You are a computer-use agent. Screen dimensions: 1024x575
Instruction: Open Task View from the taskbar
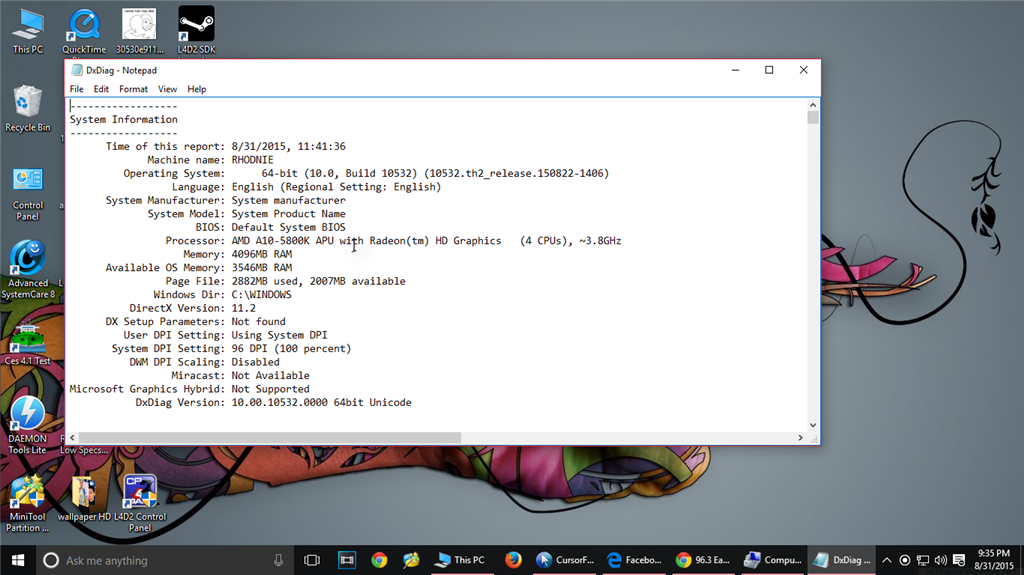pyautogui.click(x=312, y=560)
